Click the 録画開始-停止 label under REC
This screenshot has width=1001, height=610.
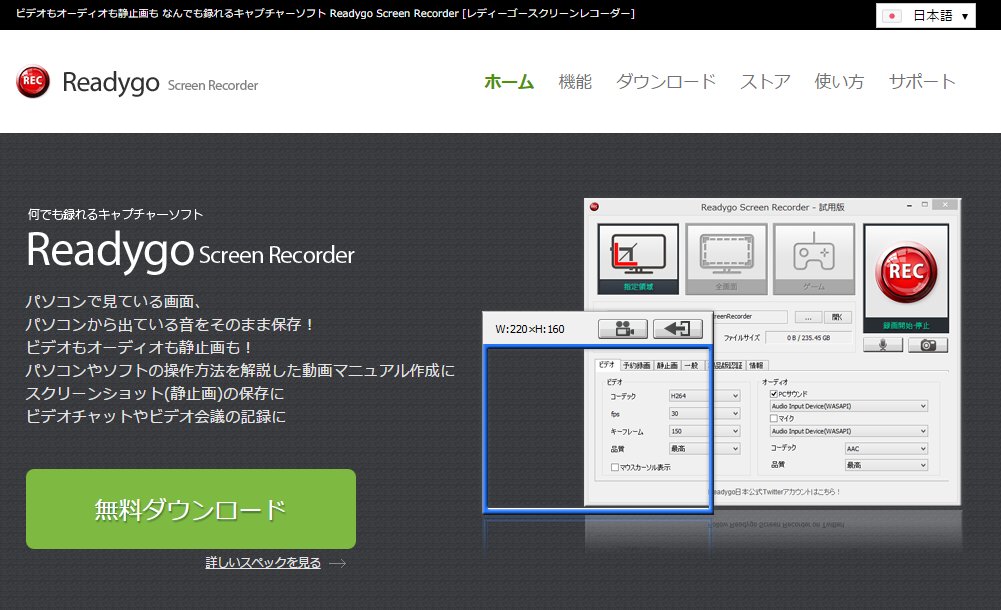906,325
